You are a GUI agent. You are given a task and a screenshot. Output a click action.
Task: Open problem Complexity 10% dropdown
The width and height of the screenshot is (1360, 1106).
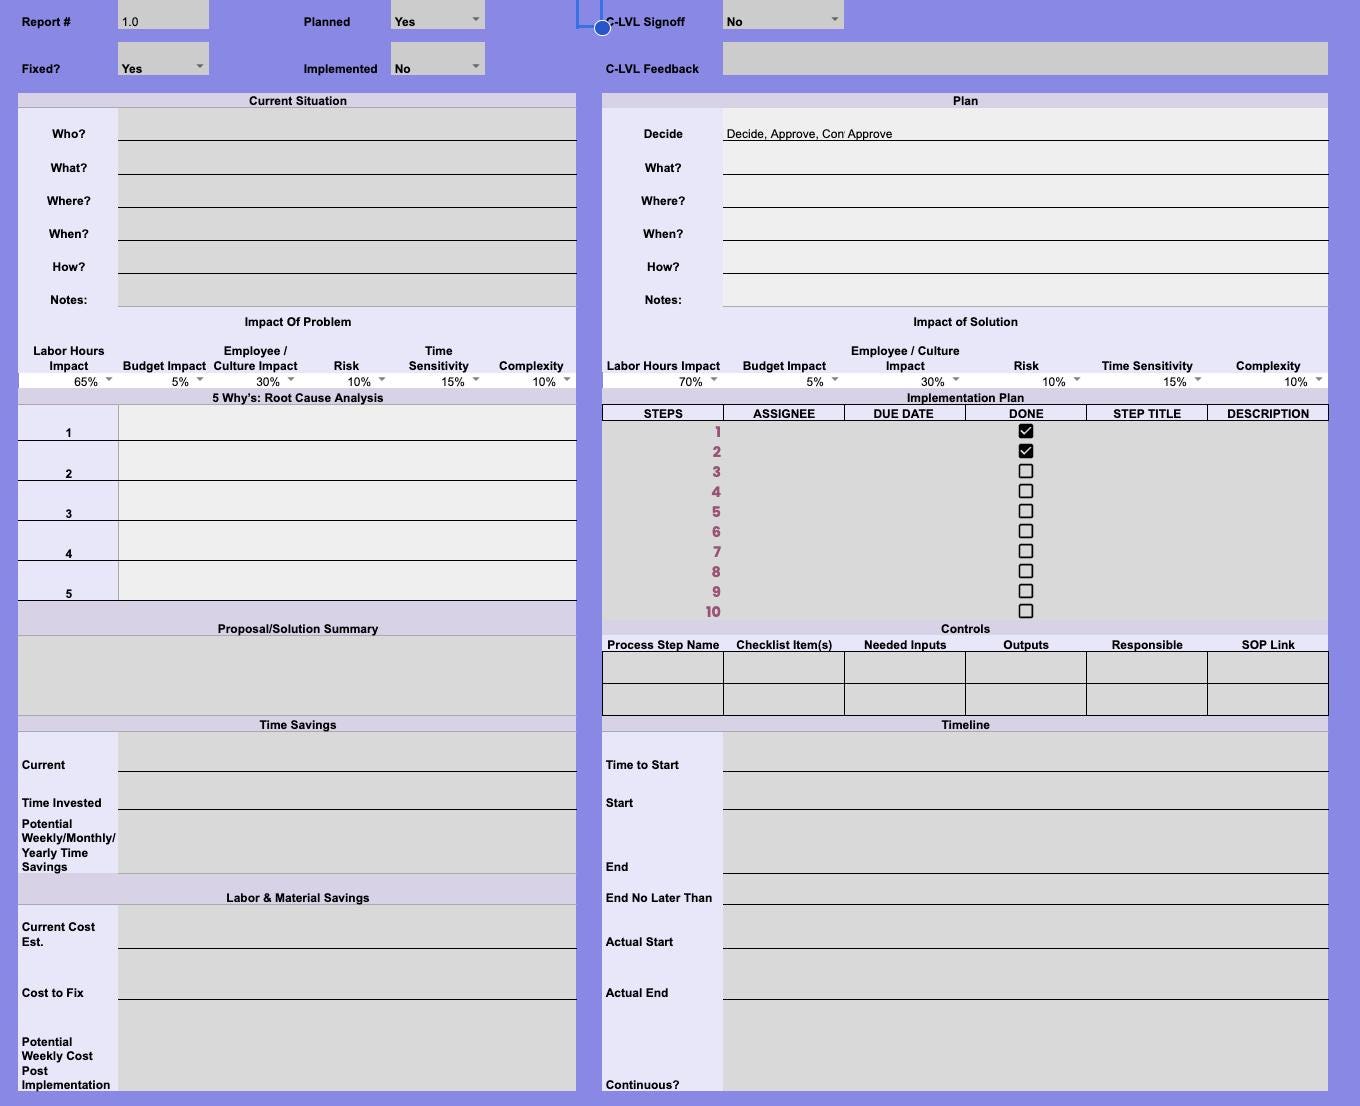[567, 380]
